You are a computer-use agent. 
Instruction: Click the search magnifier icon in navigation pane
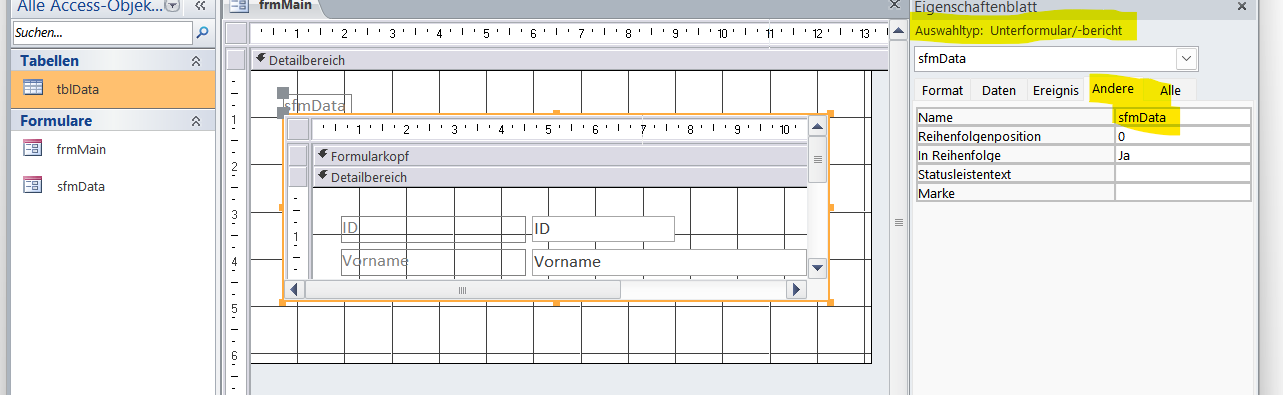click(202, 33)
